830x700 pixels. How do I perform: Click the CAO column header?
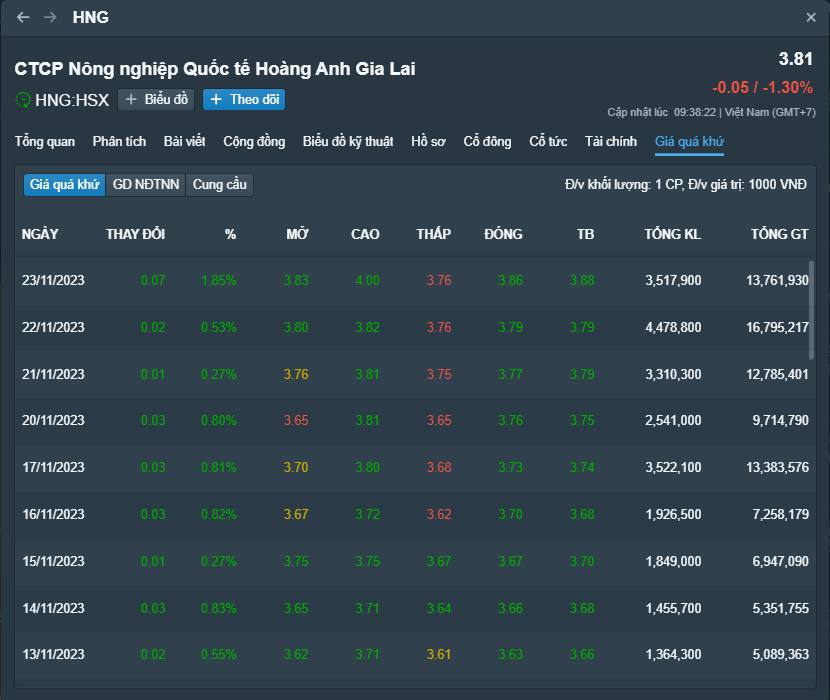pyautogui.click(x=365, y=234)
